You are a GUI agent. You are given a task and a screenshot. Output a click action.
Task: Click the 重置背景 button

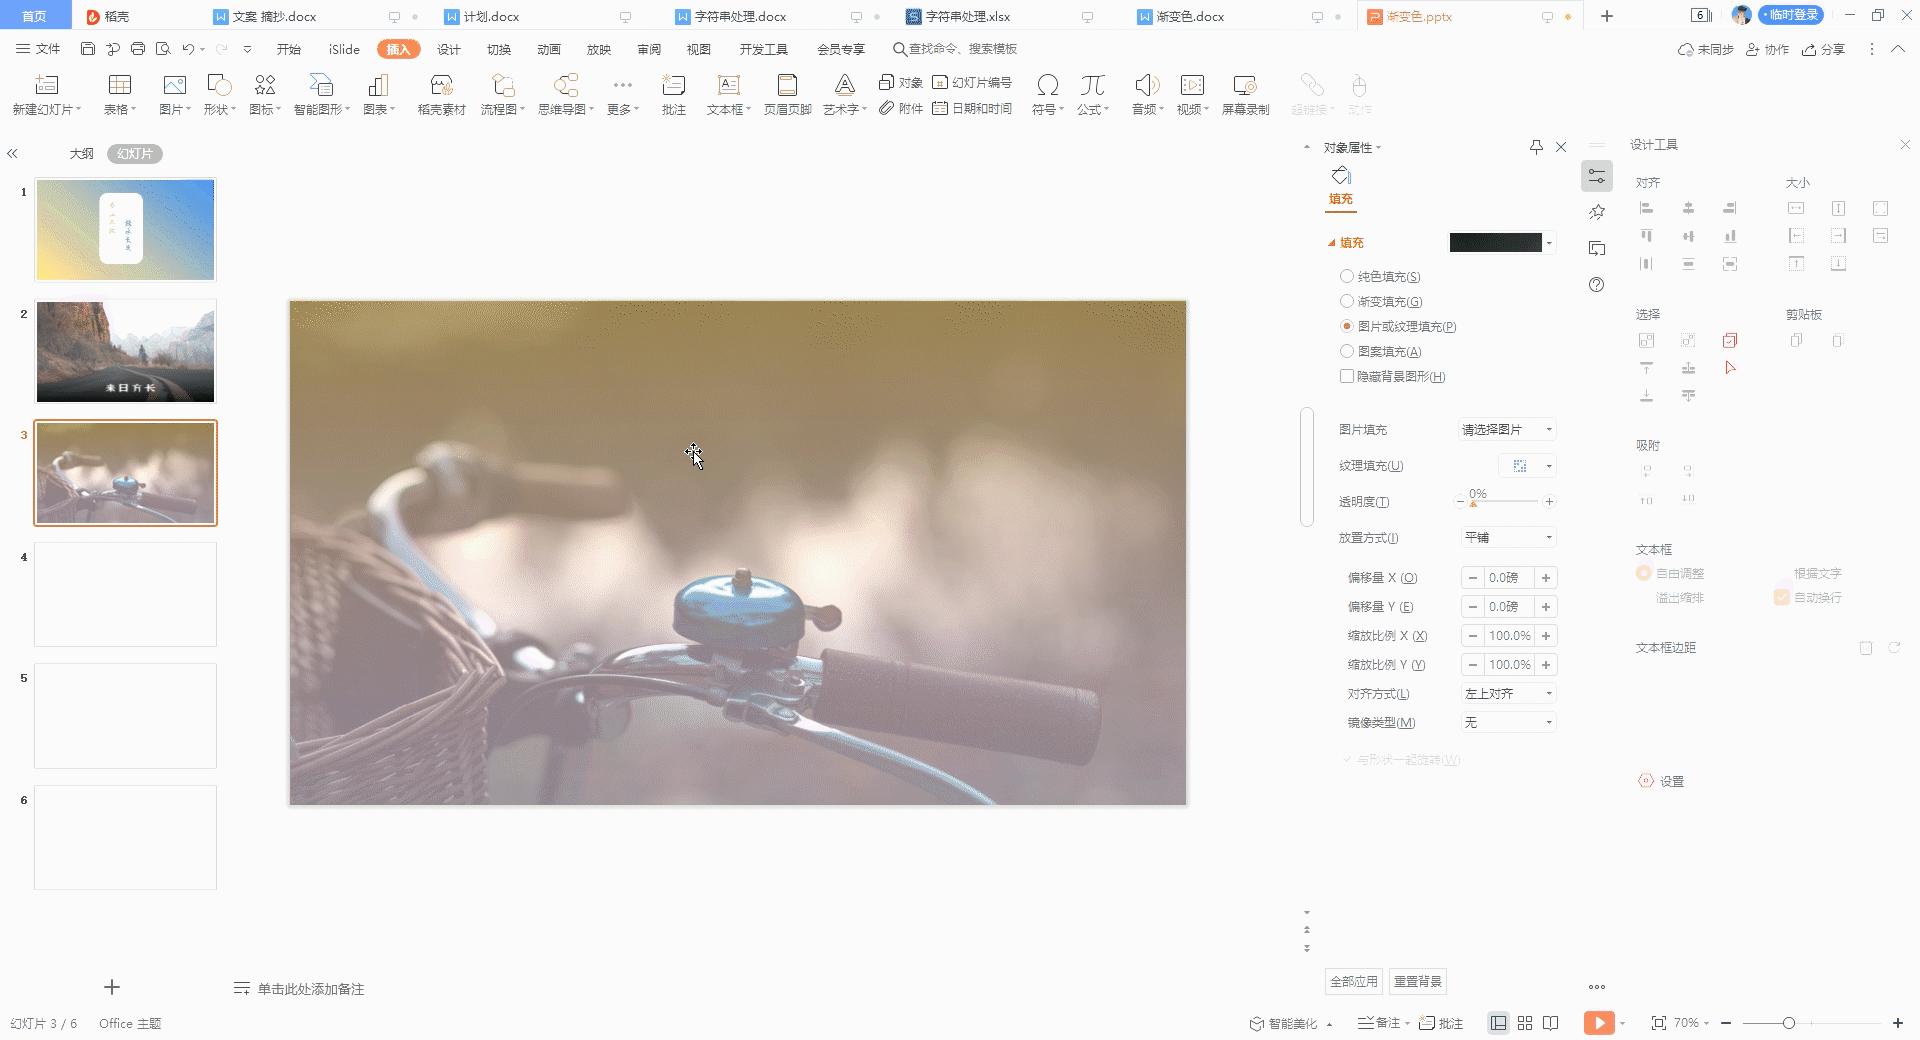[x=1418, y=981]
